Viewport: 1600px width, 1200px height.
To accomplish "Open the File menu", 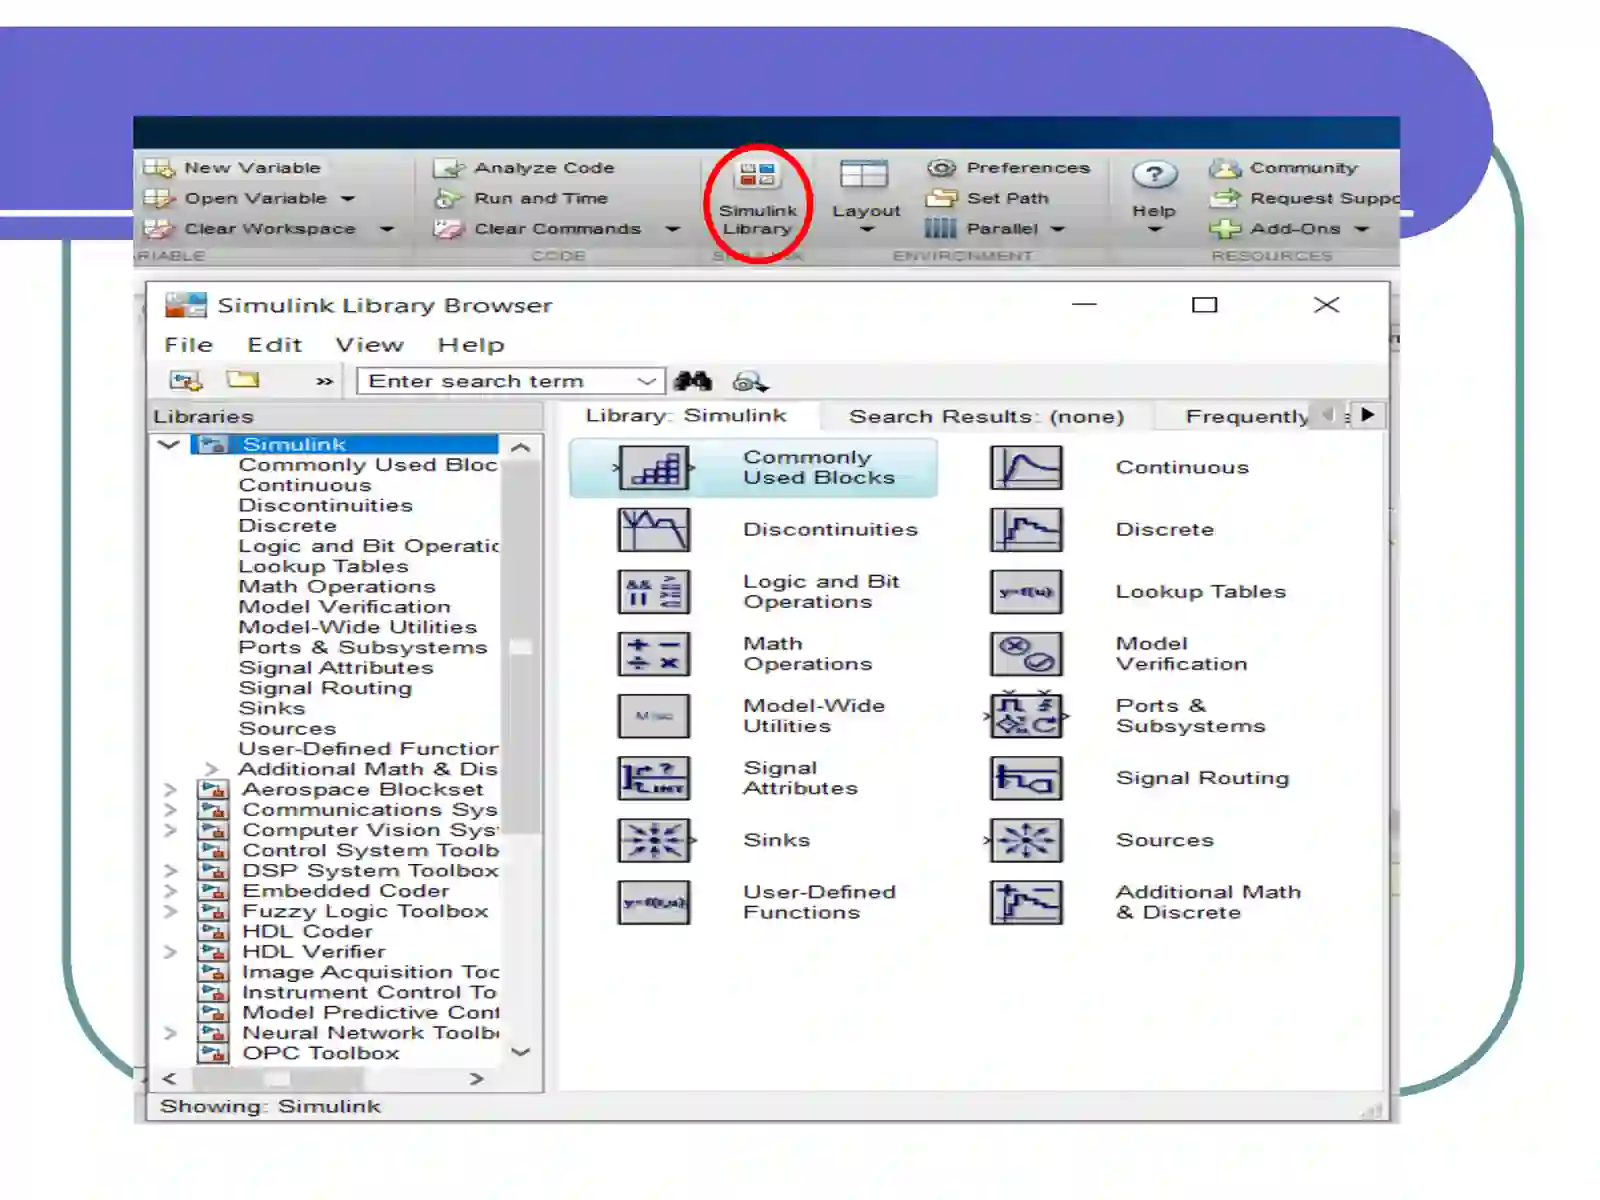I will tap(189, 345).
